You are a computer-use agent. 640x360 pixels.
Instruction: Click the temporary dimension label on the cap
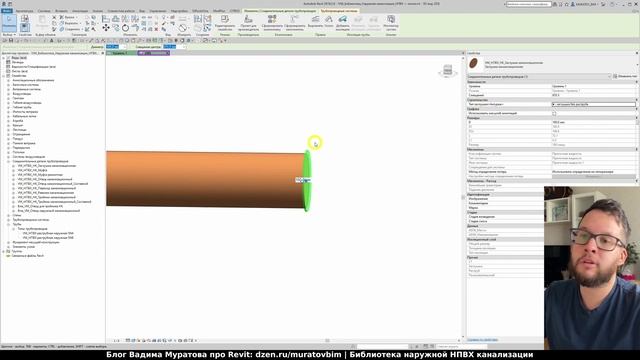[x=302, y=180]
